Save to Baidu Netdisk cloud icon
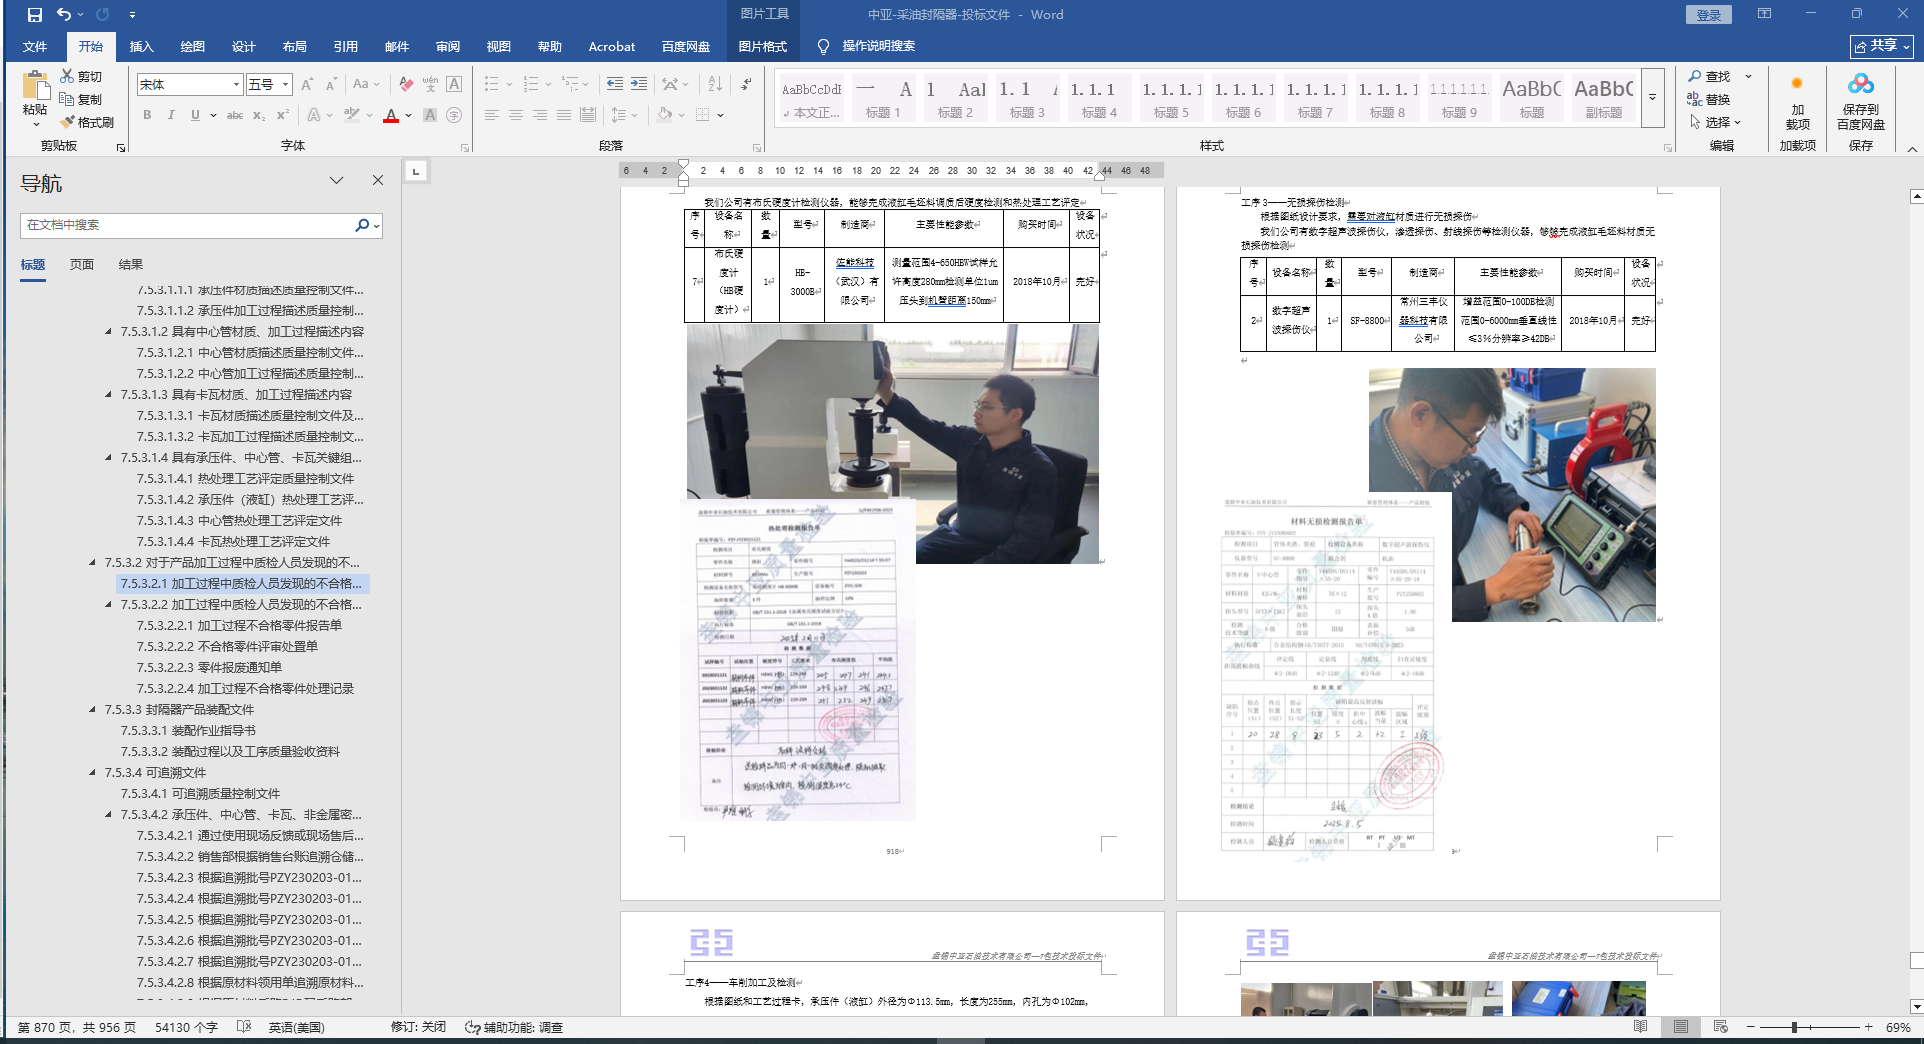This screenshot has height=1044, width=1924. pos(1860,84)
